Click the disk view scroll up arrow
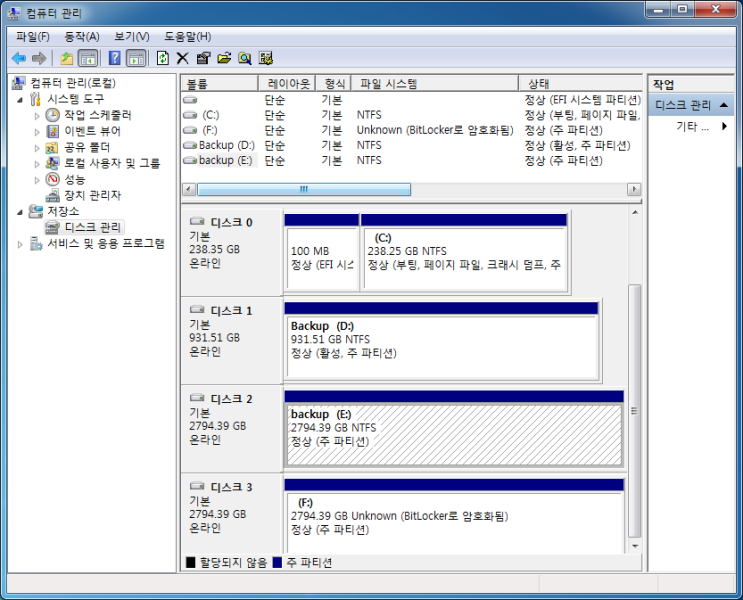The image size is (743, 600). [635, 212]
